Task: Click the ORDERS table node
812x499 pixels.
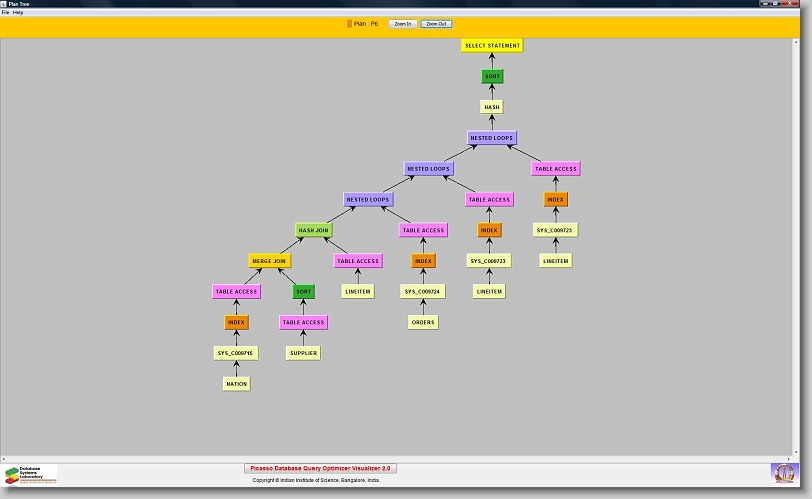Action: [x=423, y=322]
